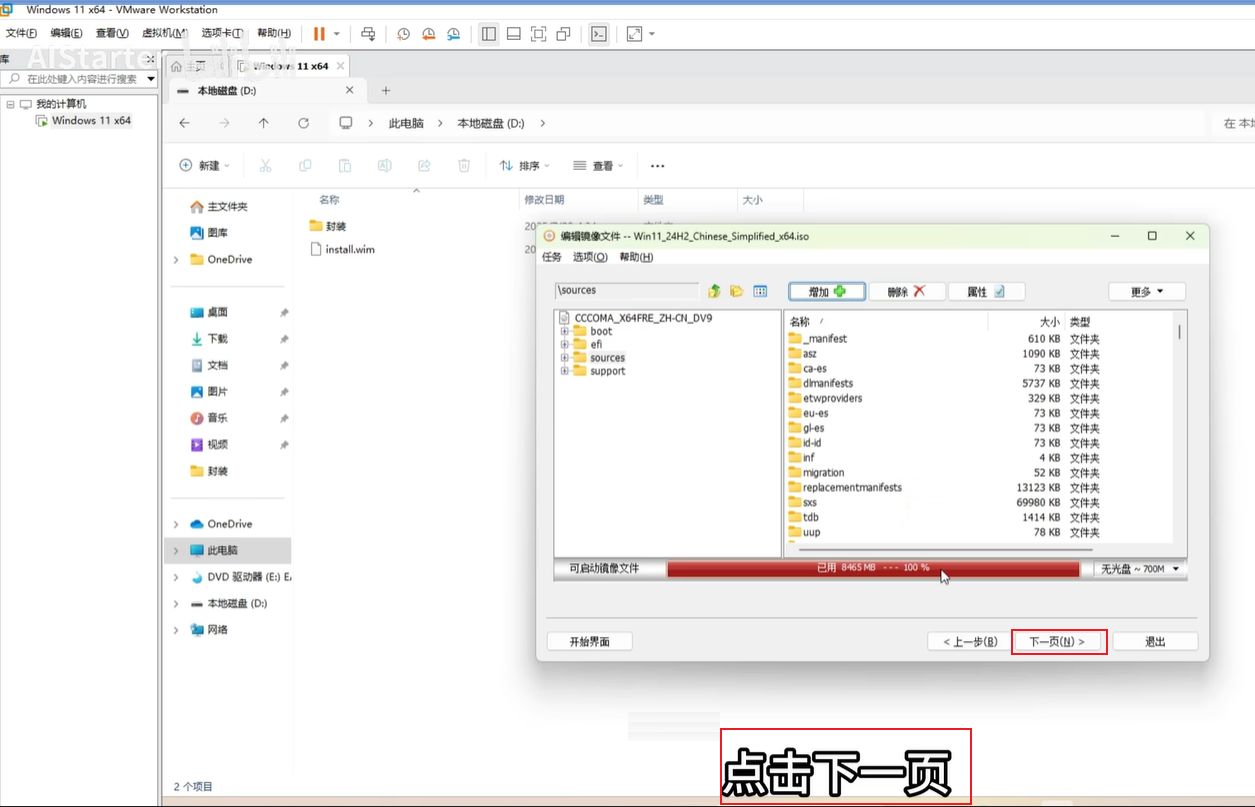This screenshot has width=1255, height=807.
Task: Click the red used-space progress bar
Action: [x=872, y=569]
